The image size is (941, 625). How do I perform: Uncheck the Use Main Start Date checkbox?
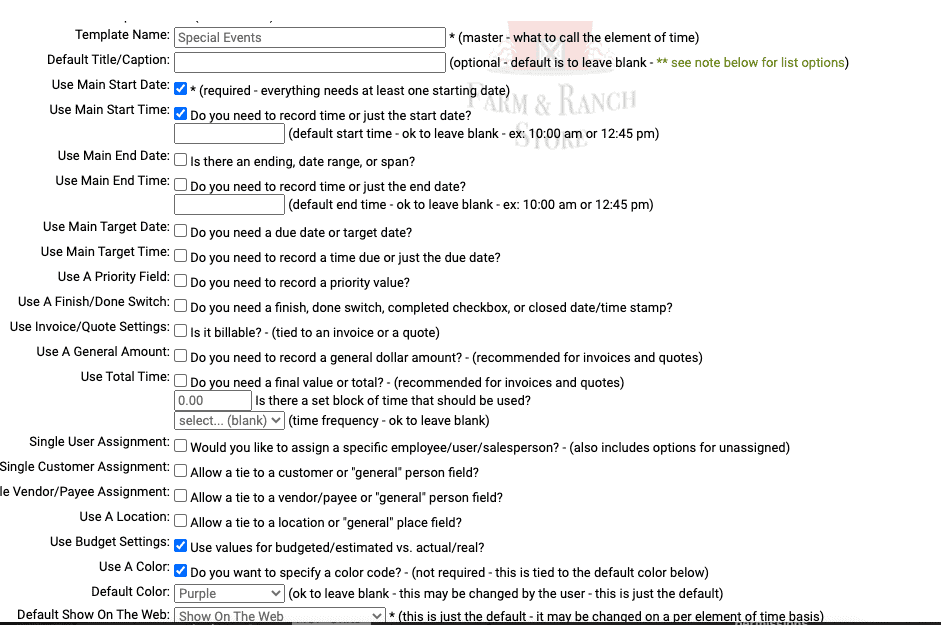pos(181,89)
